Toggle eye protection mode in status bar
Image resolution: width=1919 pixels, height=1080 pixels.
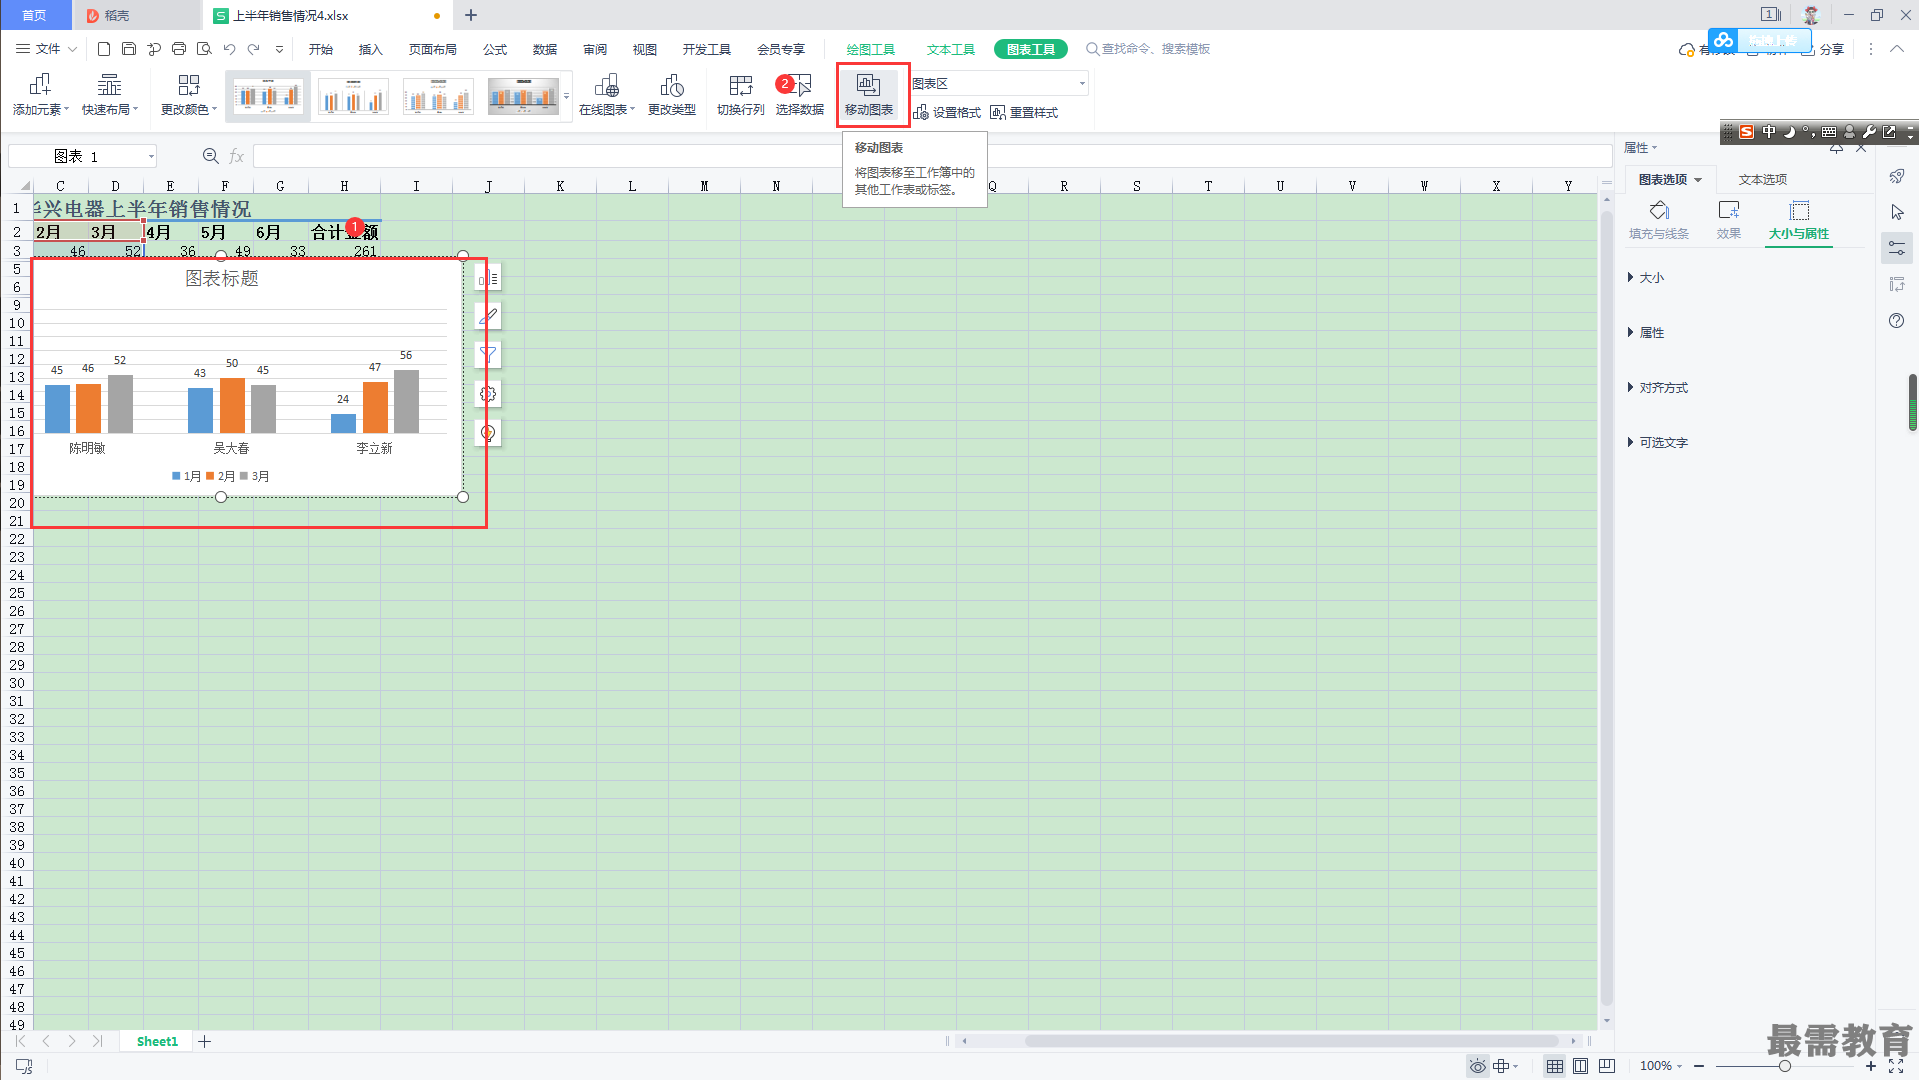coord(1478,1066)
